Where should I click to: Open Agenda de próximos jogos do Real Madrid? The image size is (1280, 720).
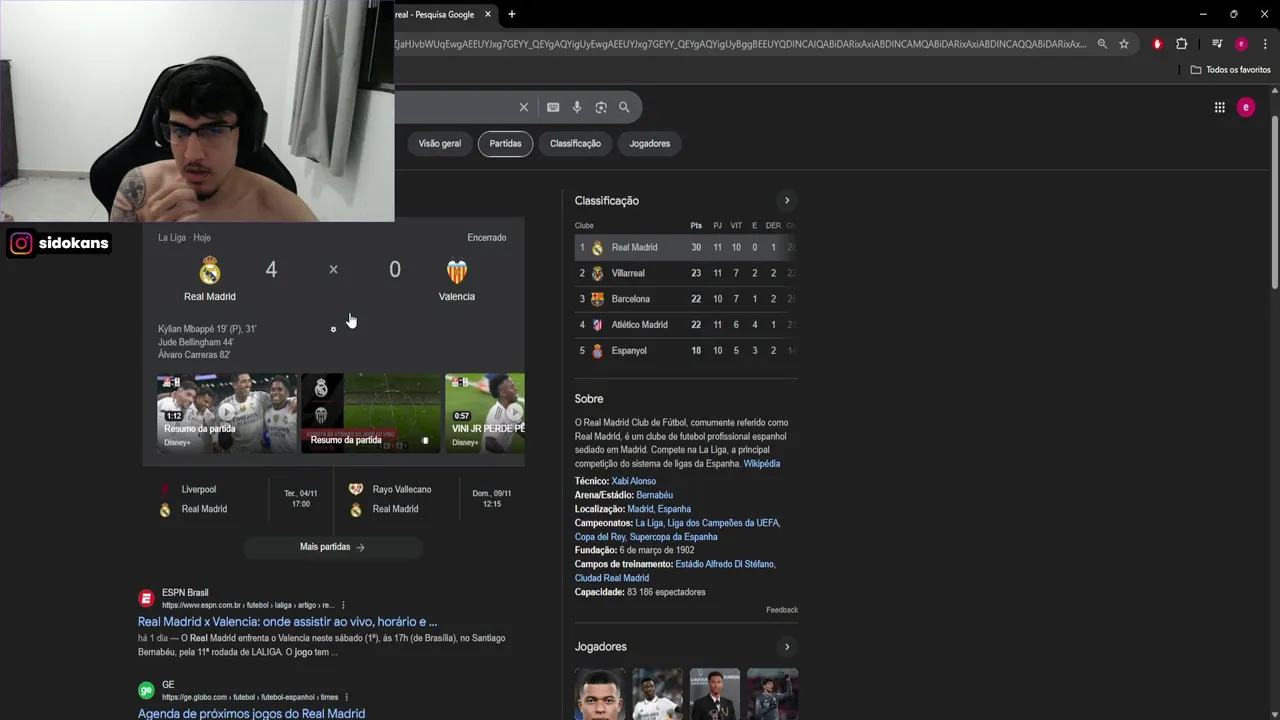pyautogui.click(x=251, y=714)
